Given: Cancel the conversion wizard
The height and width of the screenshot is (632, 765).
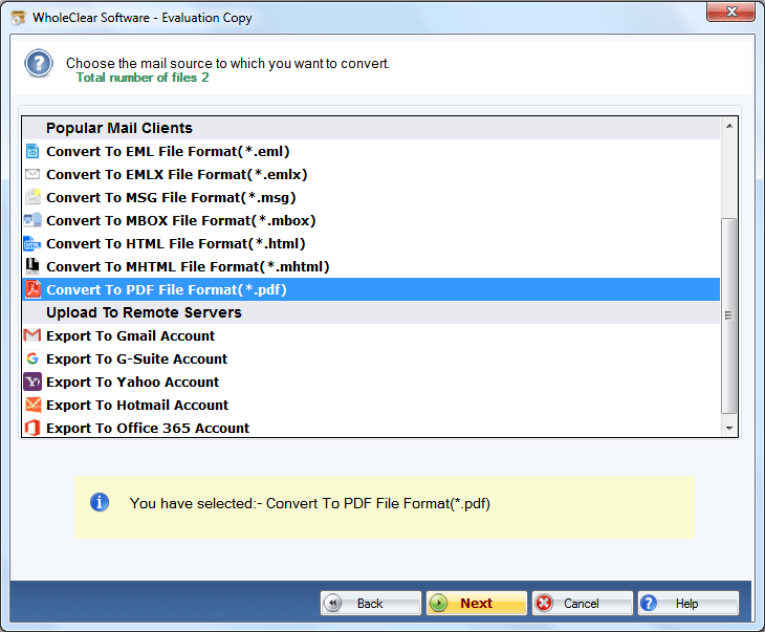Looking at the screenshot, I should [582, 603].
